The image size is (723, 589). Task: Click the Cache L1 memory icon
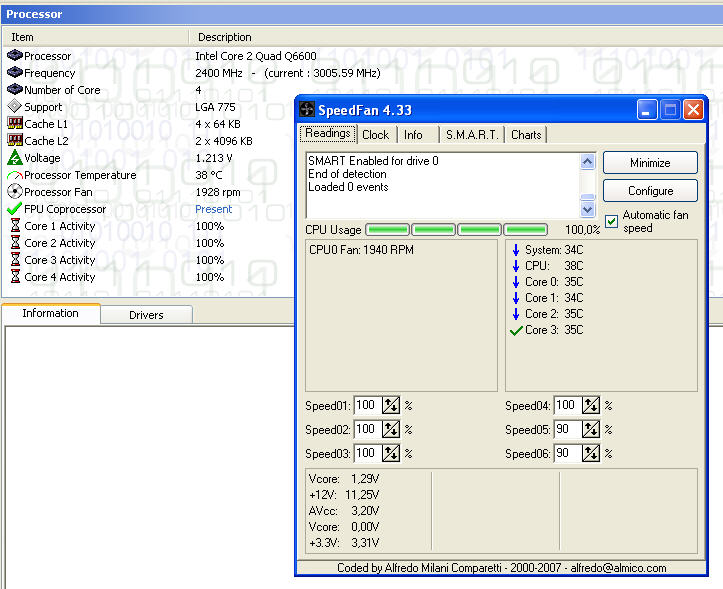[15, 123]
